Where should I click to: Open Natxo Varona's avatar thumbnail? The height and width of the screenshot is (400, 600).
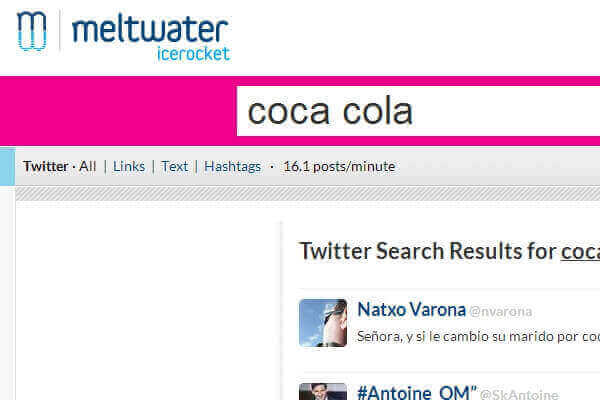coord(323,323)
